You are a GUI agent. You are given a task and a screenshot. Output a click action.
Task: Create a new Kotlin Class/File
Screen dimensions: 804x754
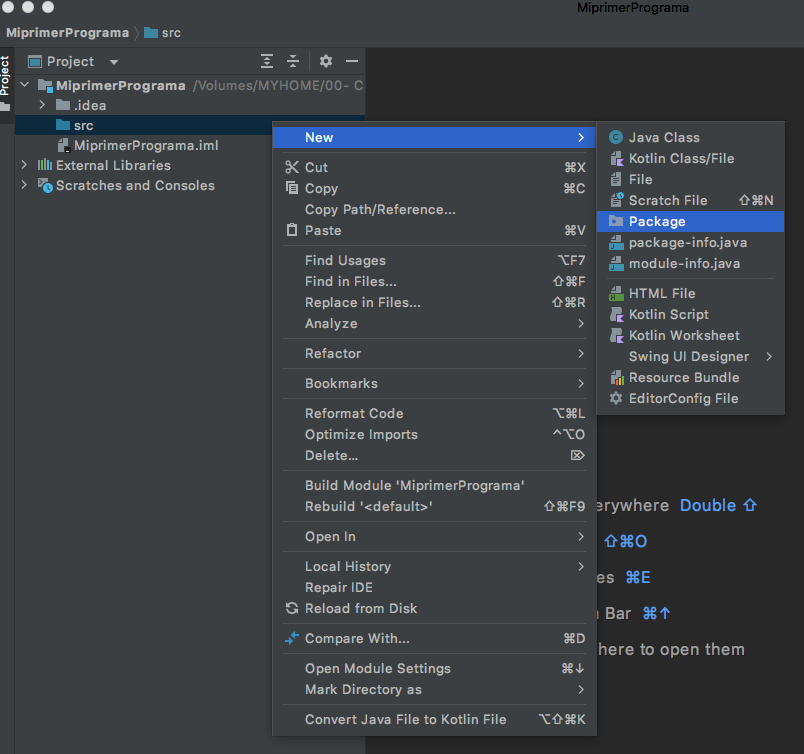click(x=691, y=158)
